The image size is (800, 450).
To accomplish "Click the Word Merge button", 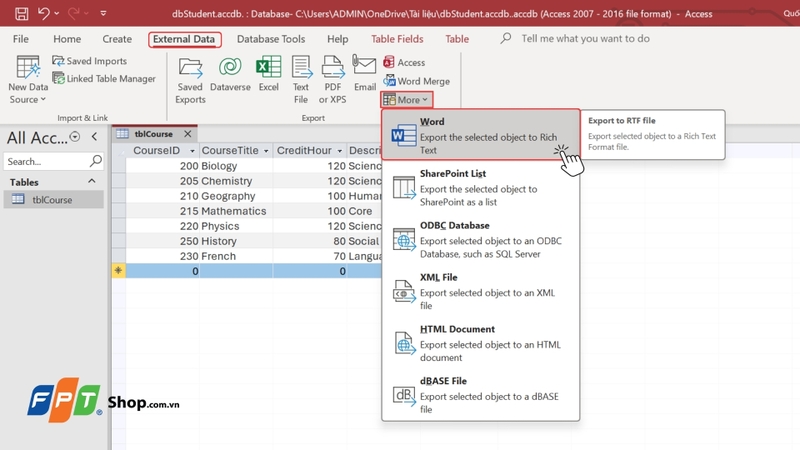I will click(416, 81).
